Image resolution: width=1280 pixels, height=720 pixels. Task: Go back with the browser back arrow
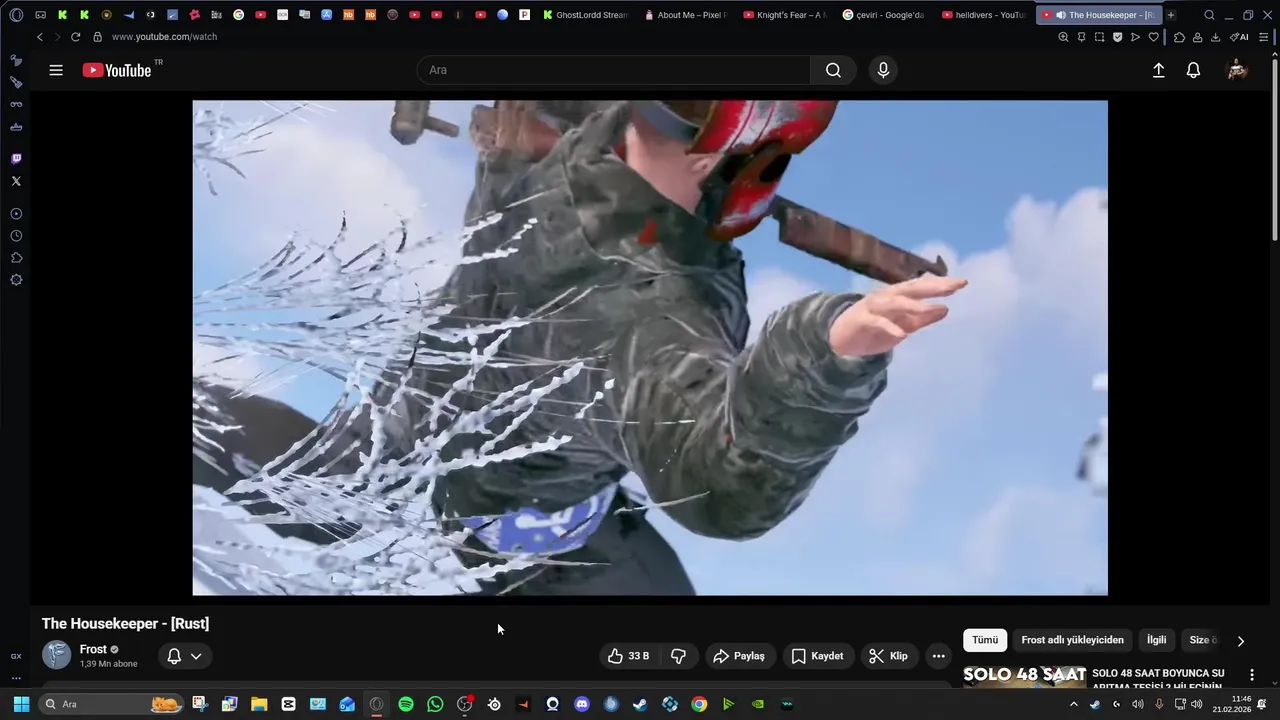[40, 37]
